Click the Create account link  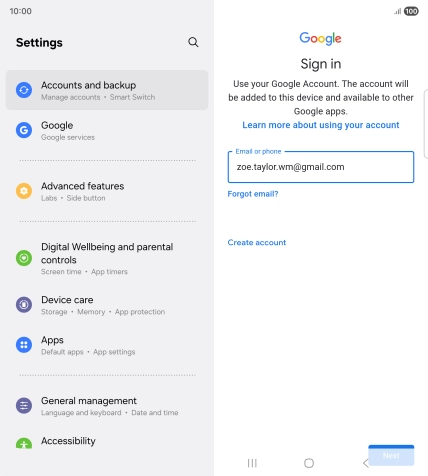coord(257,242)
